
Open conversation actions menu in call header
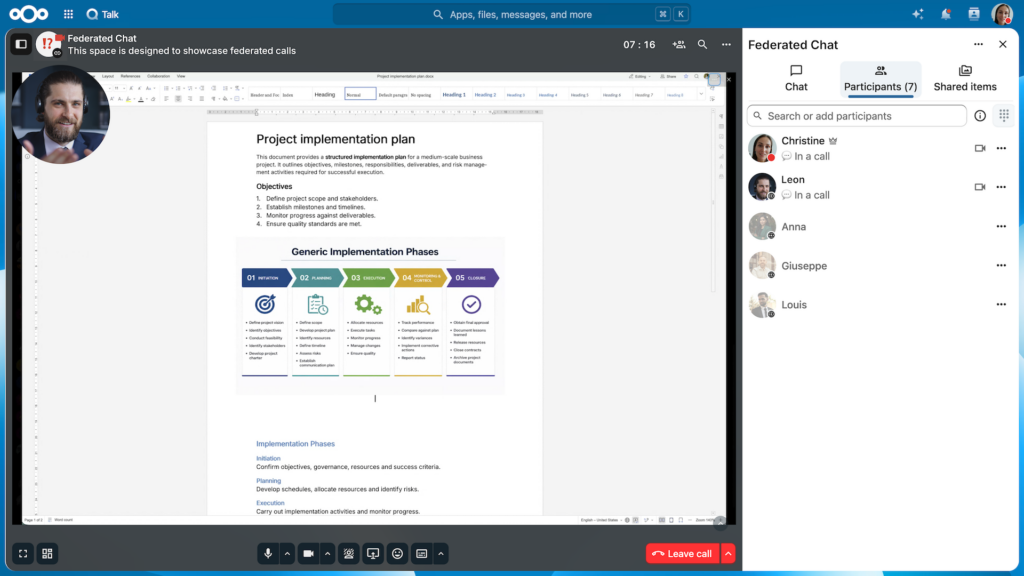pos(726,44)
